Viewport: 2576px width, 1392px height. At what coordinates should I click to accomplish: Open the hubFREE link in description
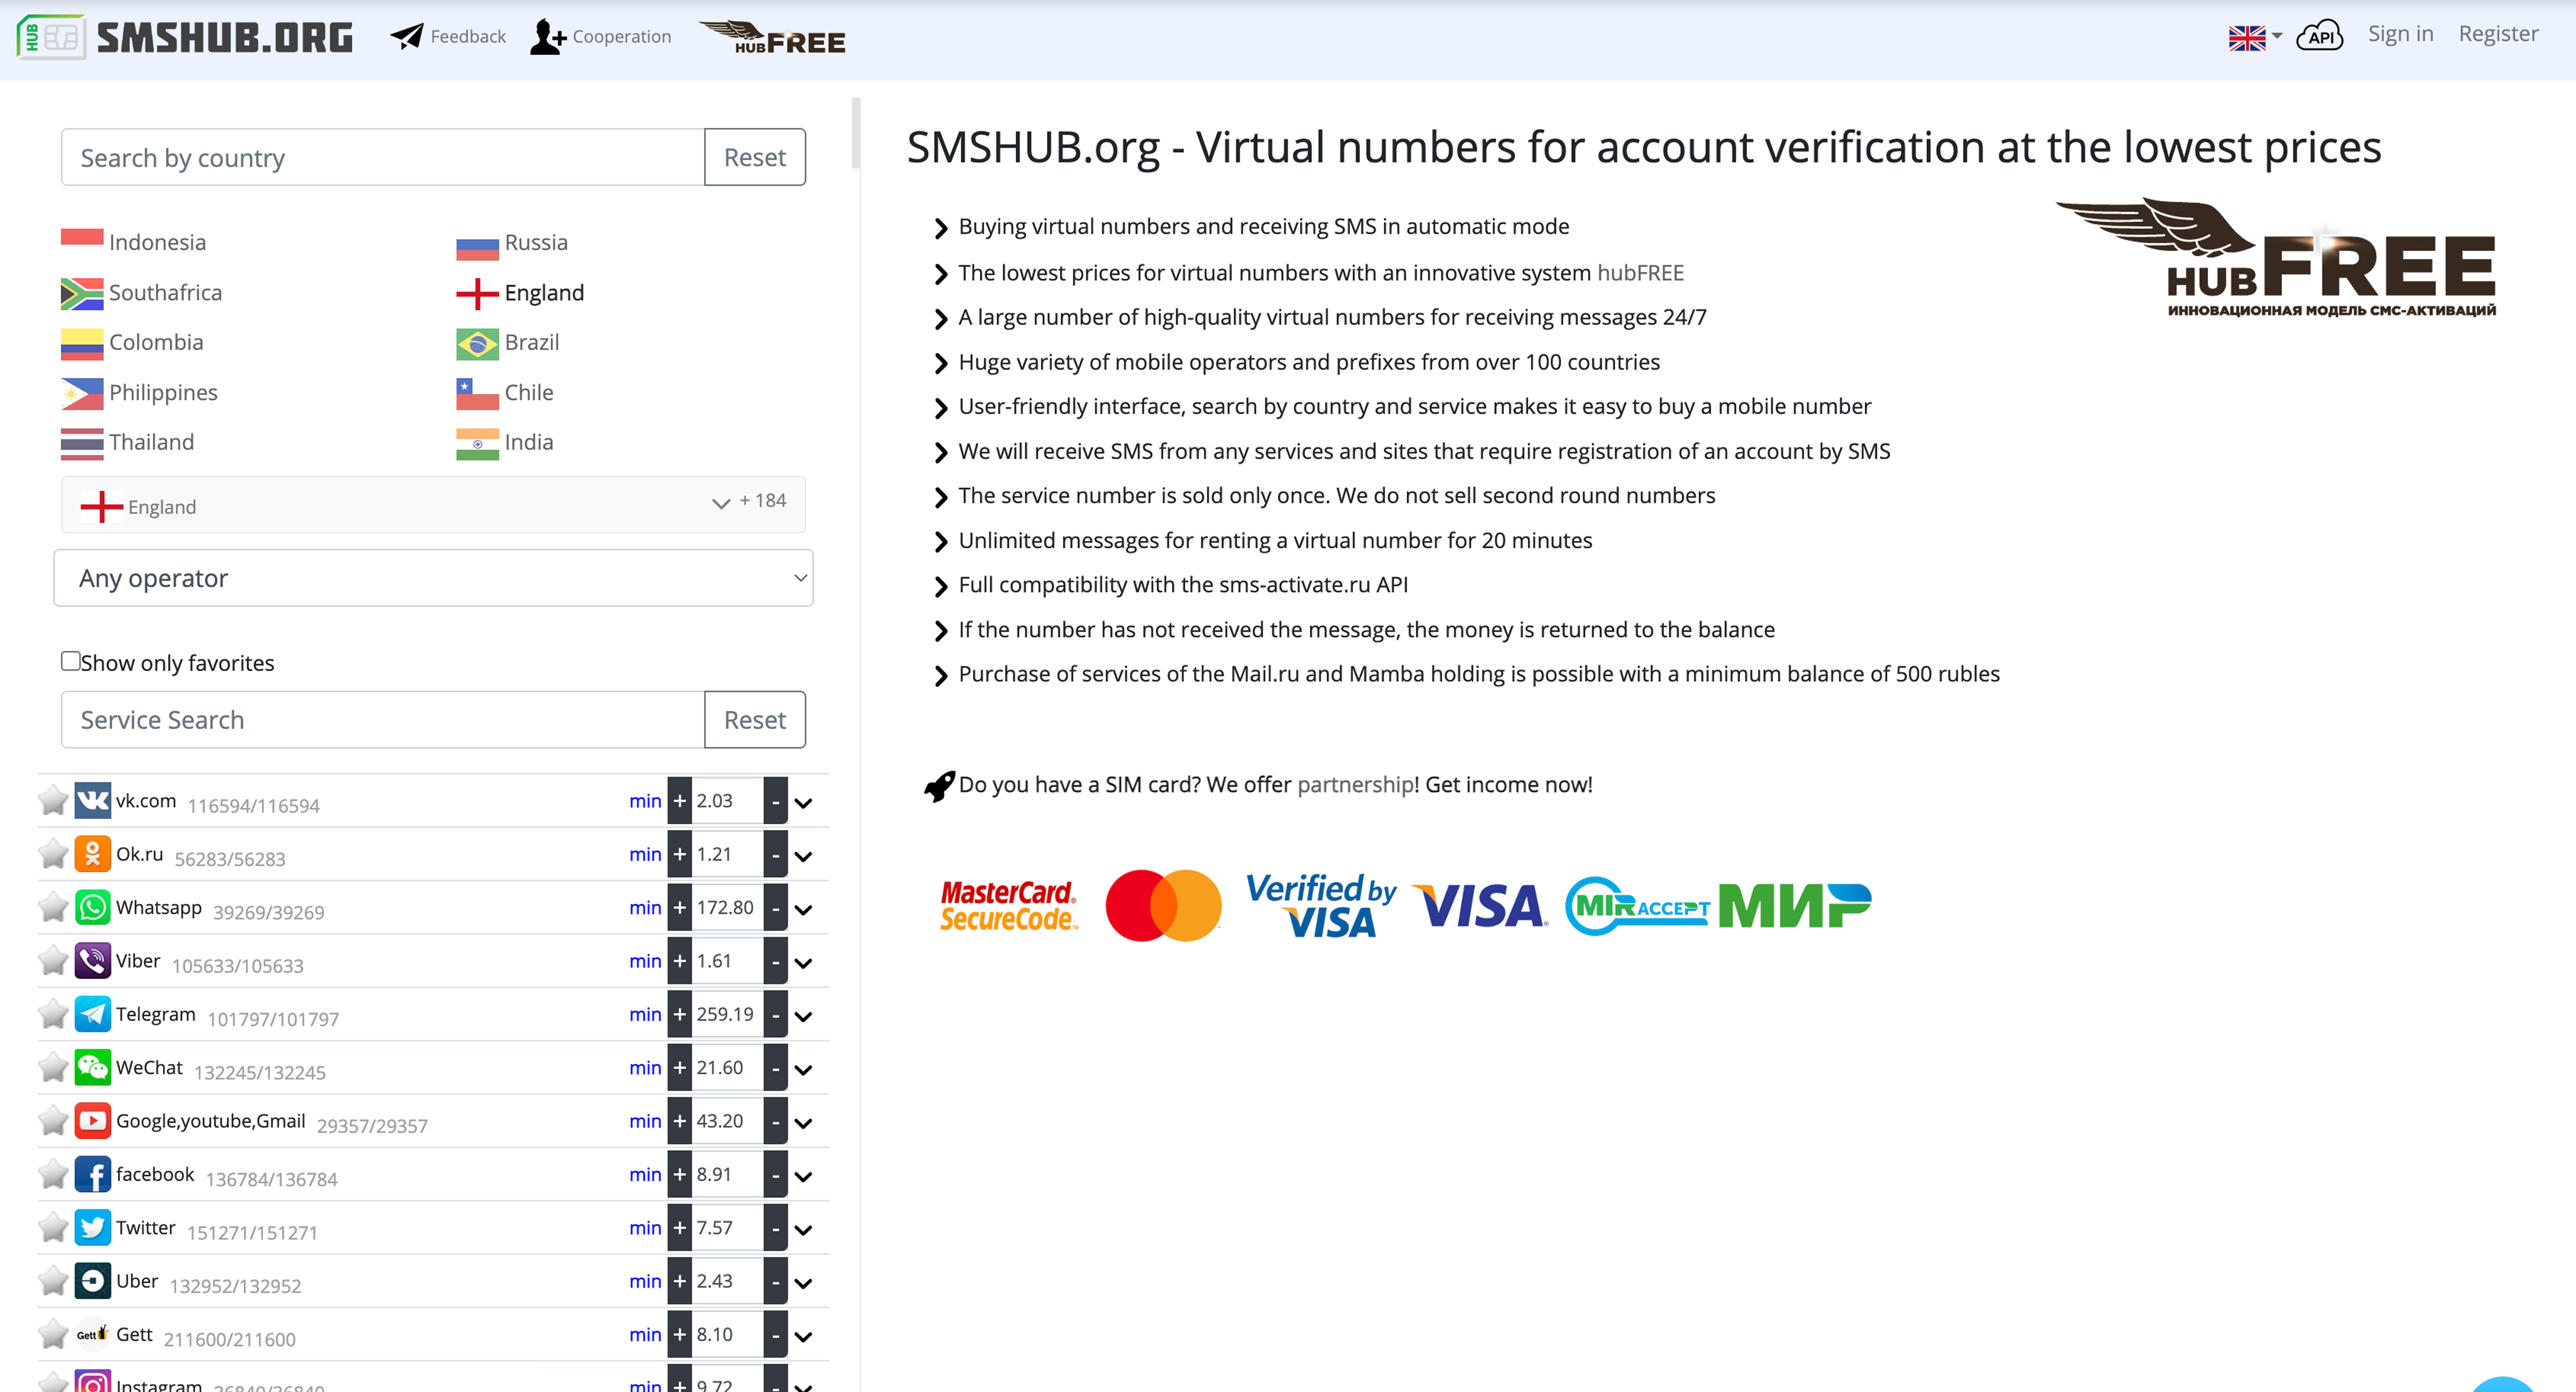click(x=1640, y=272)
